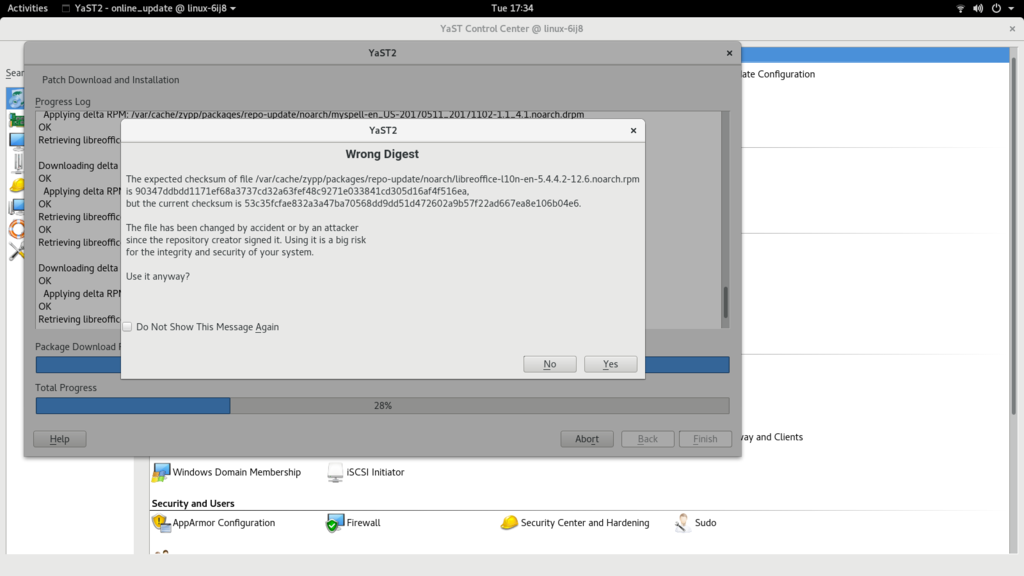Select the Hardware card category icon in sidebar
The image size is (1024, 576).
(x=16, y=120)
